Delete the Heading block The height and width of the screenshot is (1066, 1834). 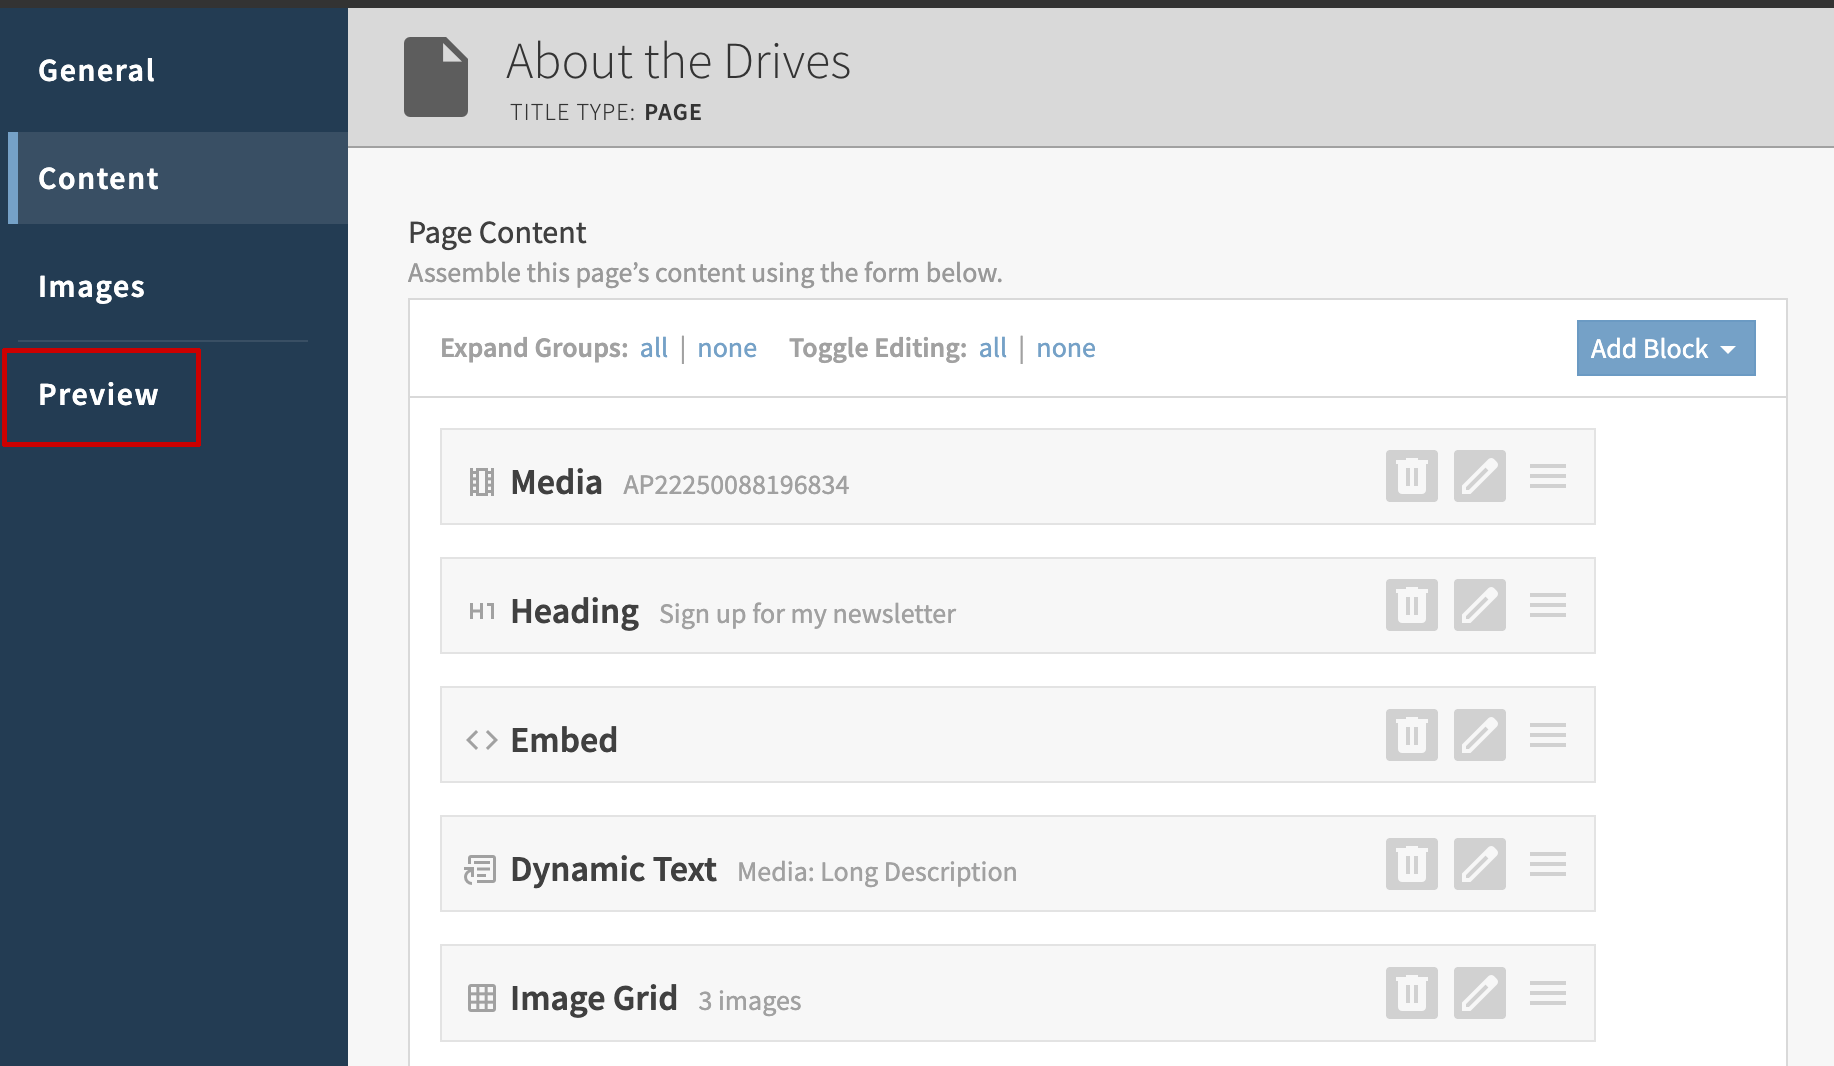[1411, 605]
